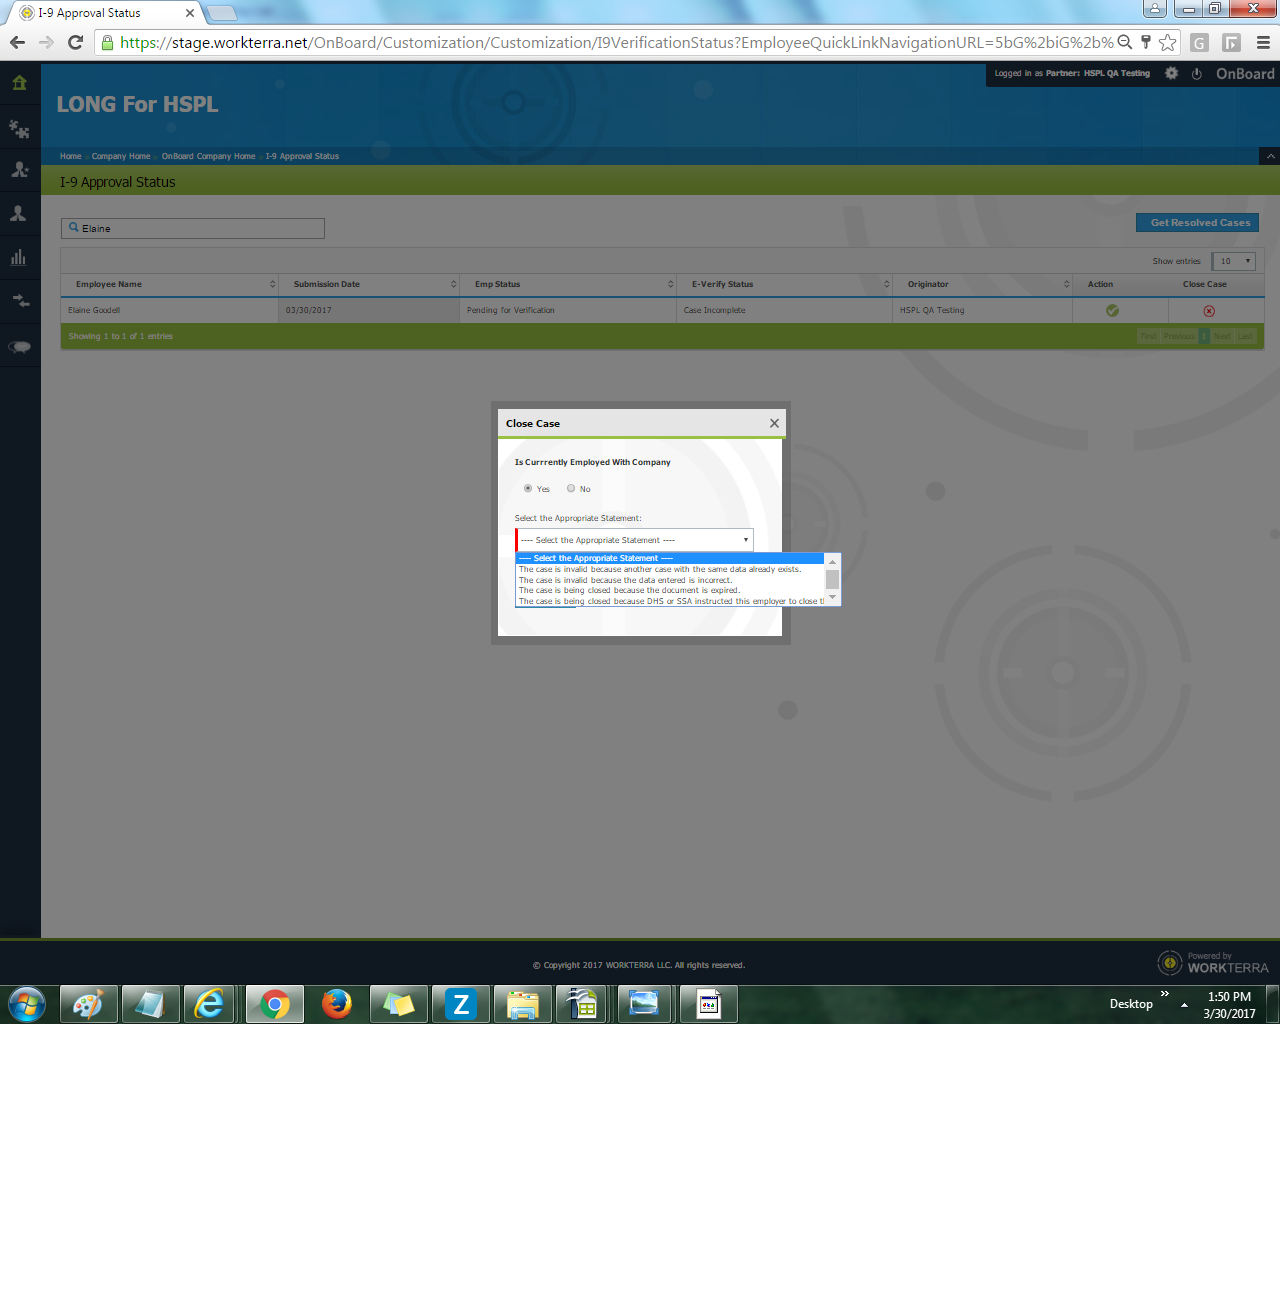
Task: Close the Close Case dialog with X
Action: click(774, 423)
